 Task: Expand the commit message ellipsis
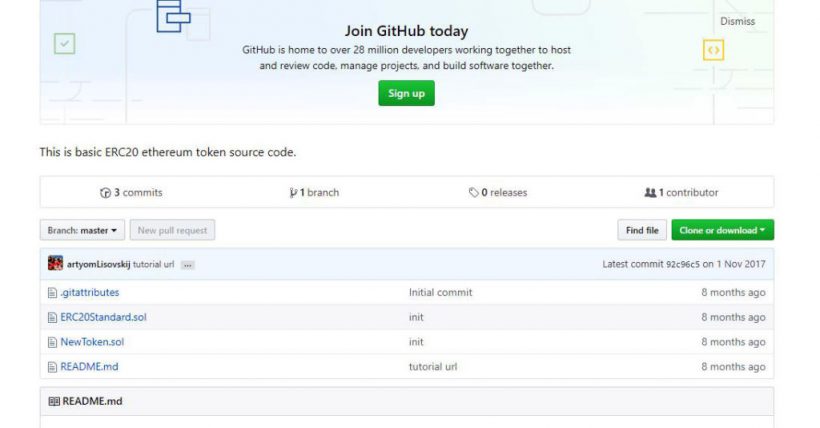(x=187, y=265)
